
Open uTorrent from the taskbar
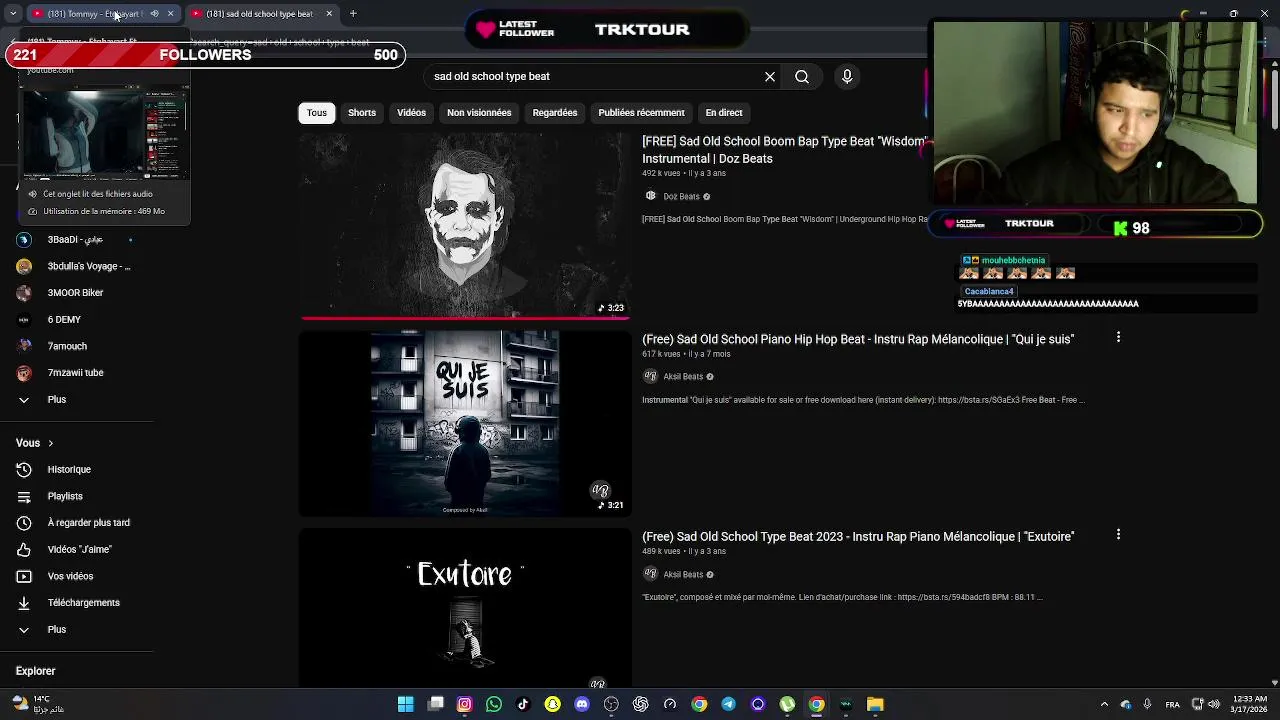point(787,704)
